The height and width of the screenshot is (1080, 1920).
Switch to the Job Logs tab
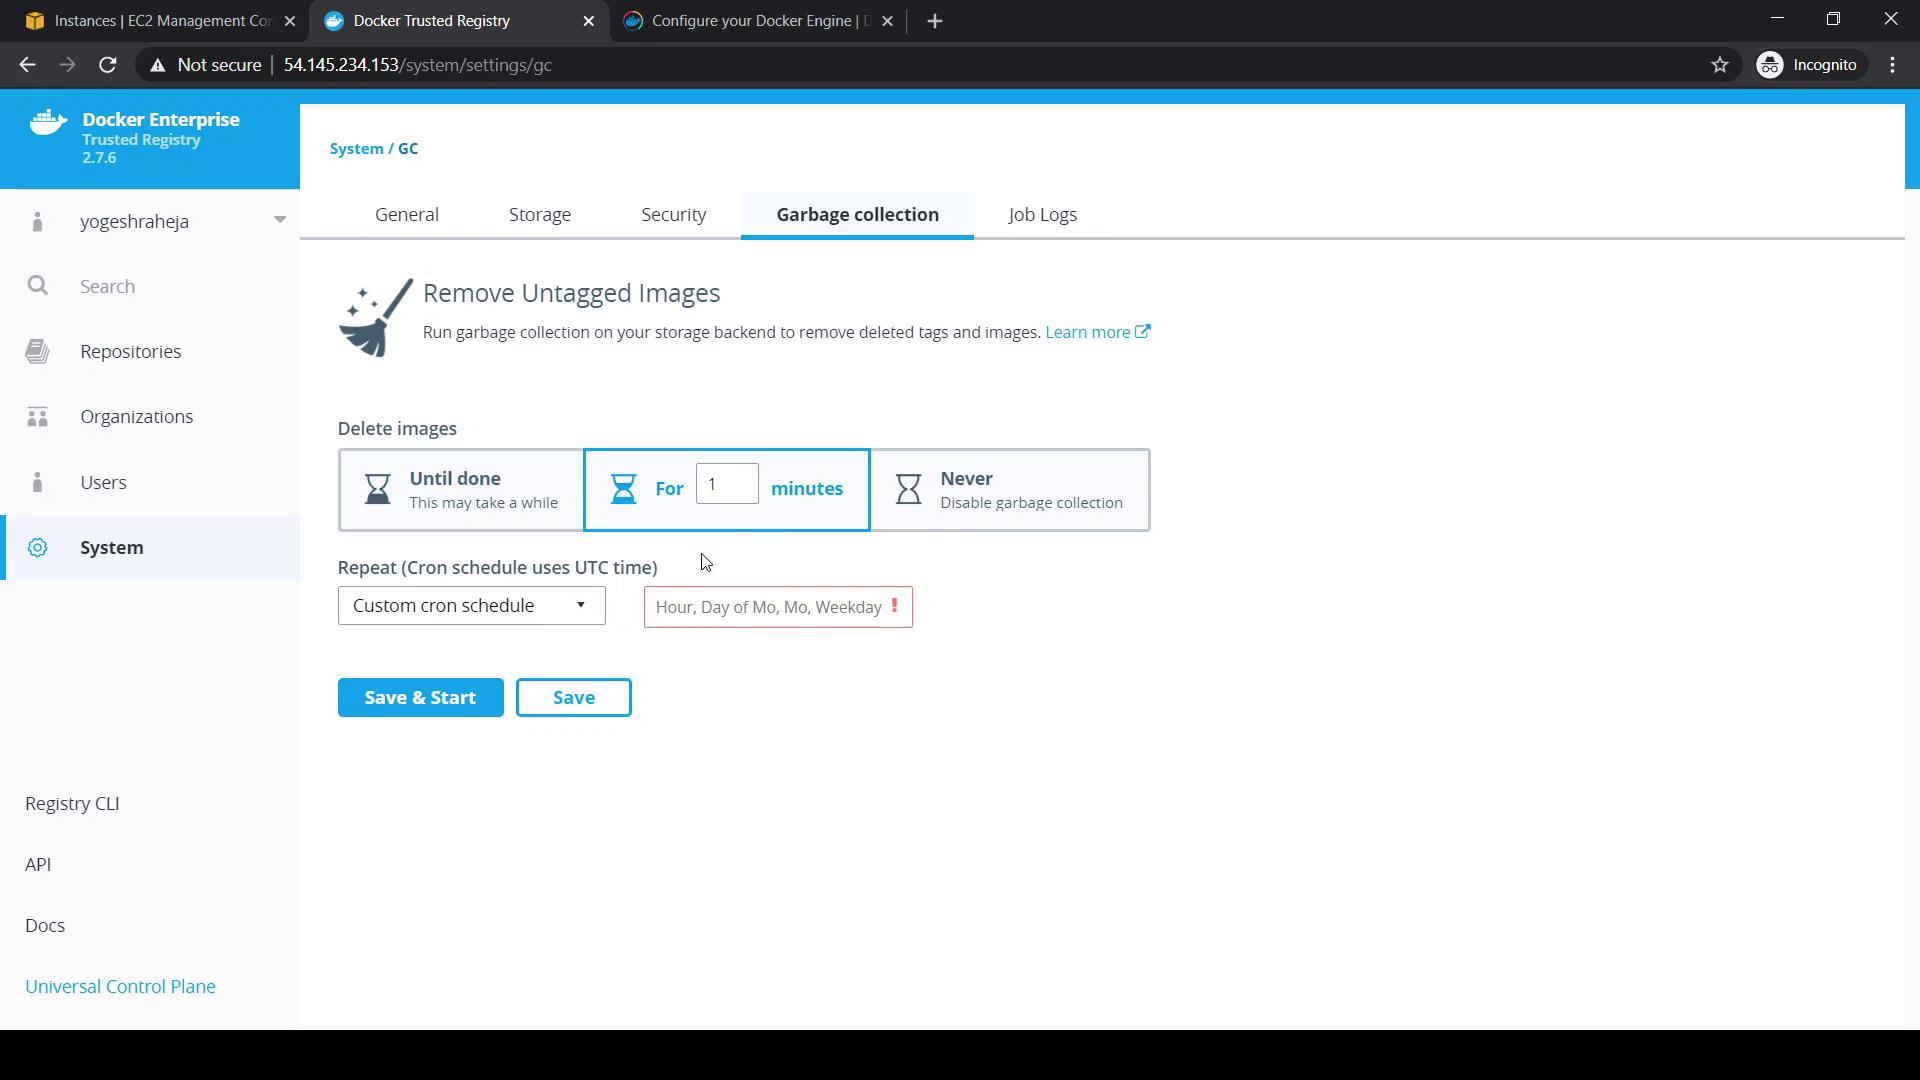(x=1042, y=215)
